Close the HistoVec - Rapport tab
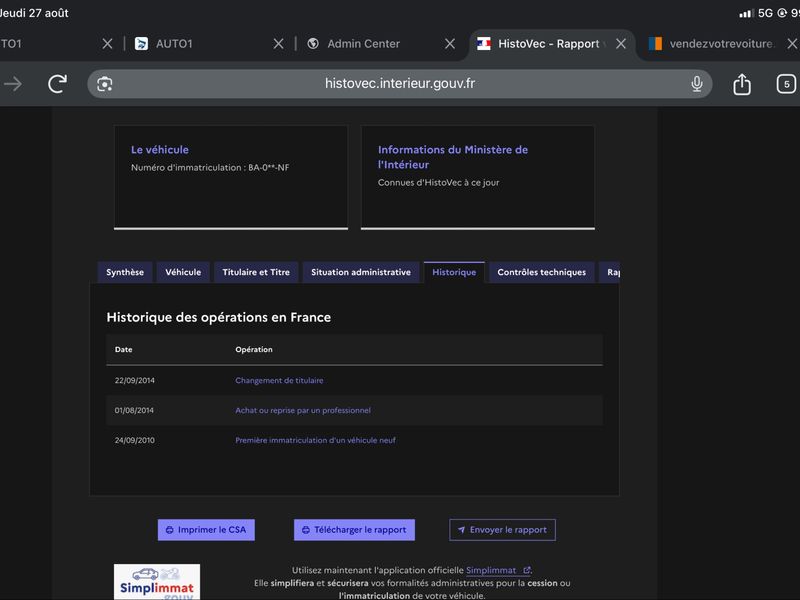Screen dimensions: 800x600 [621, 44]
